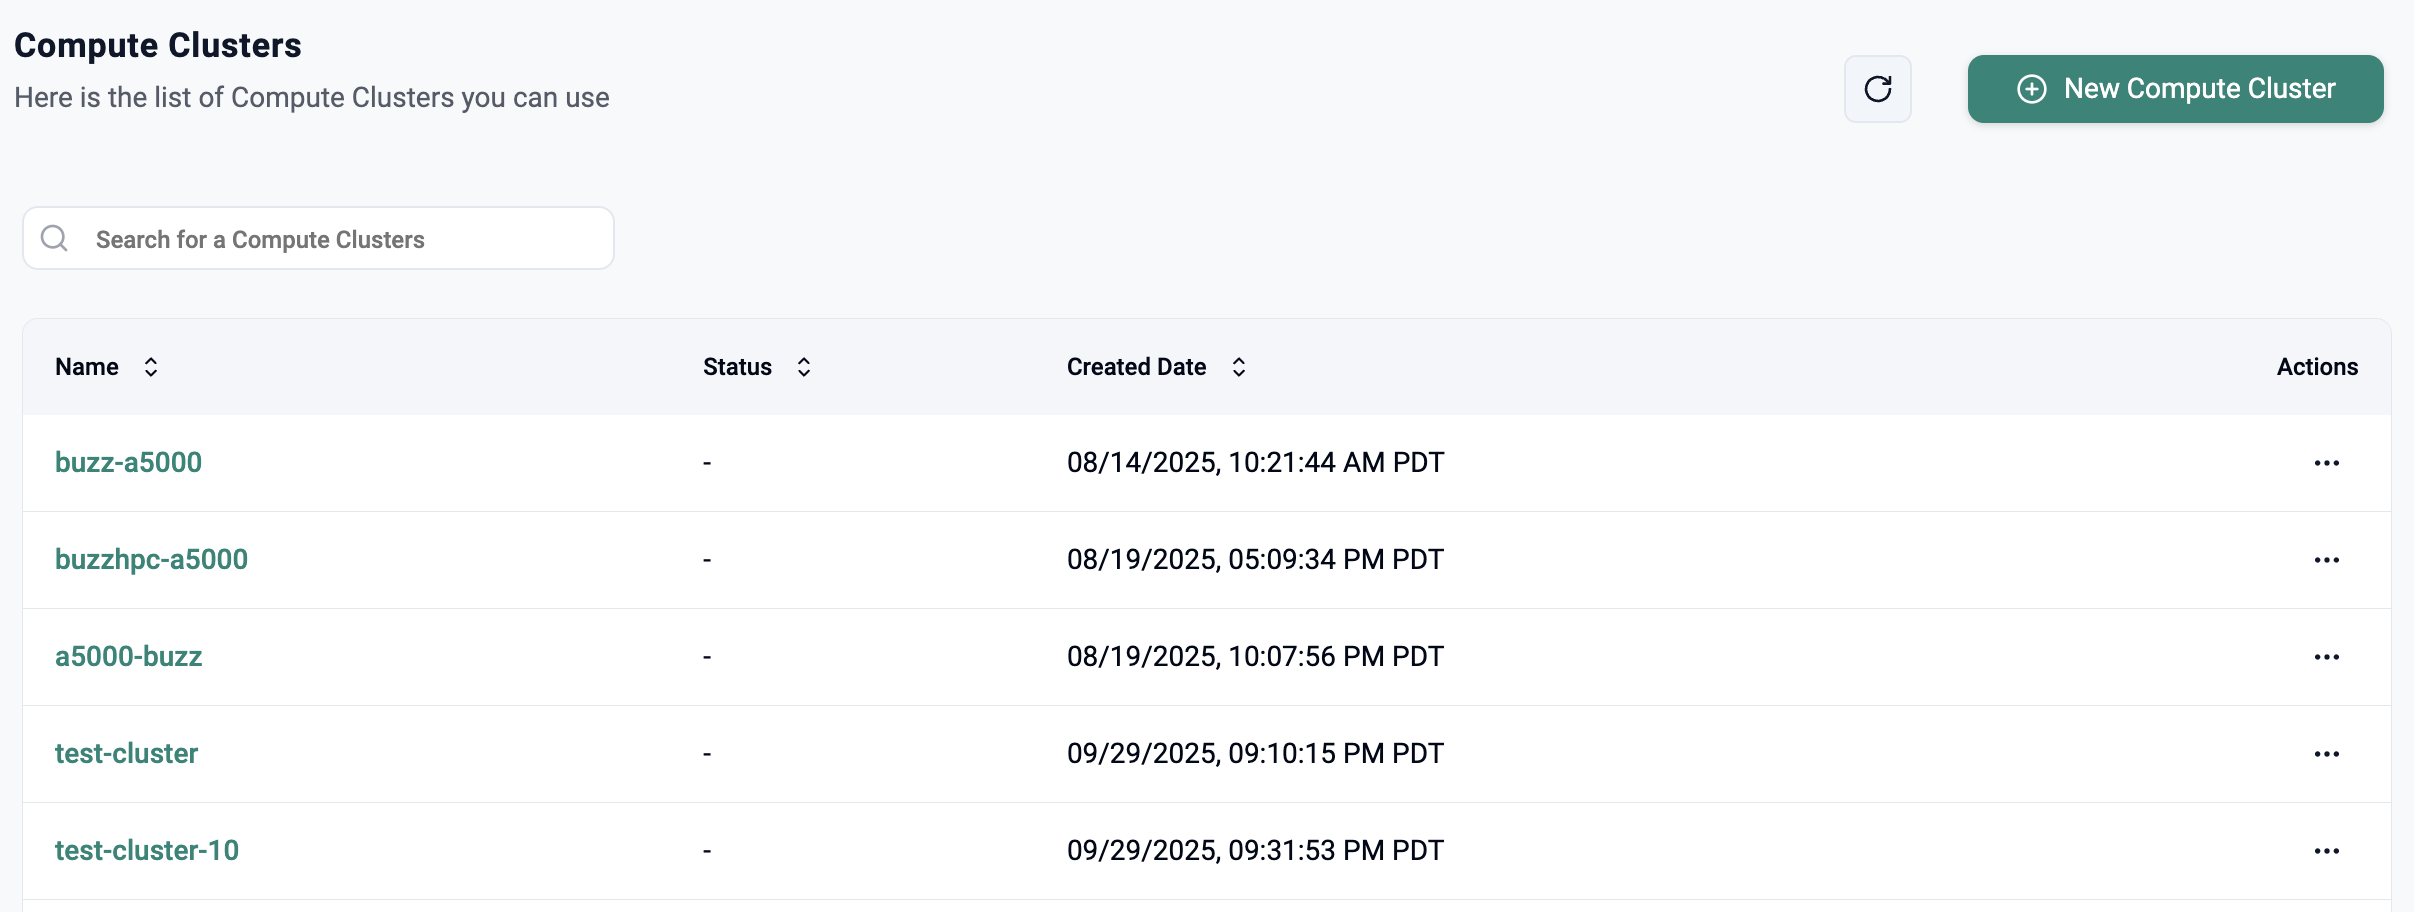Click the Created Date column header
The height and width of the screenshot is (912, 2414).
[1136, 367]
